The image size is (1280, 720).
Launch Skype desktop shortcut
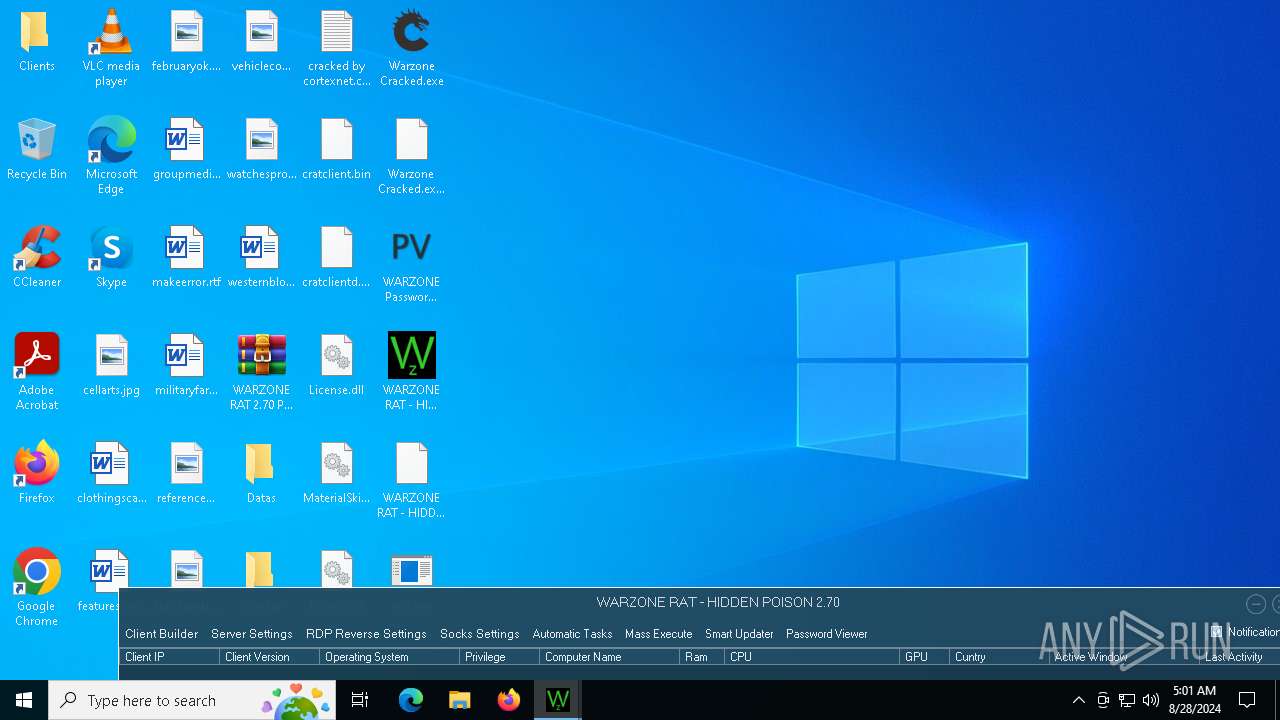[x=111, y=258]
